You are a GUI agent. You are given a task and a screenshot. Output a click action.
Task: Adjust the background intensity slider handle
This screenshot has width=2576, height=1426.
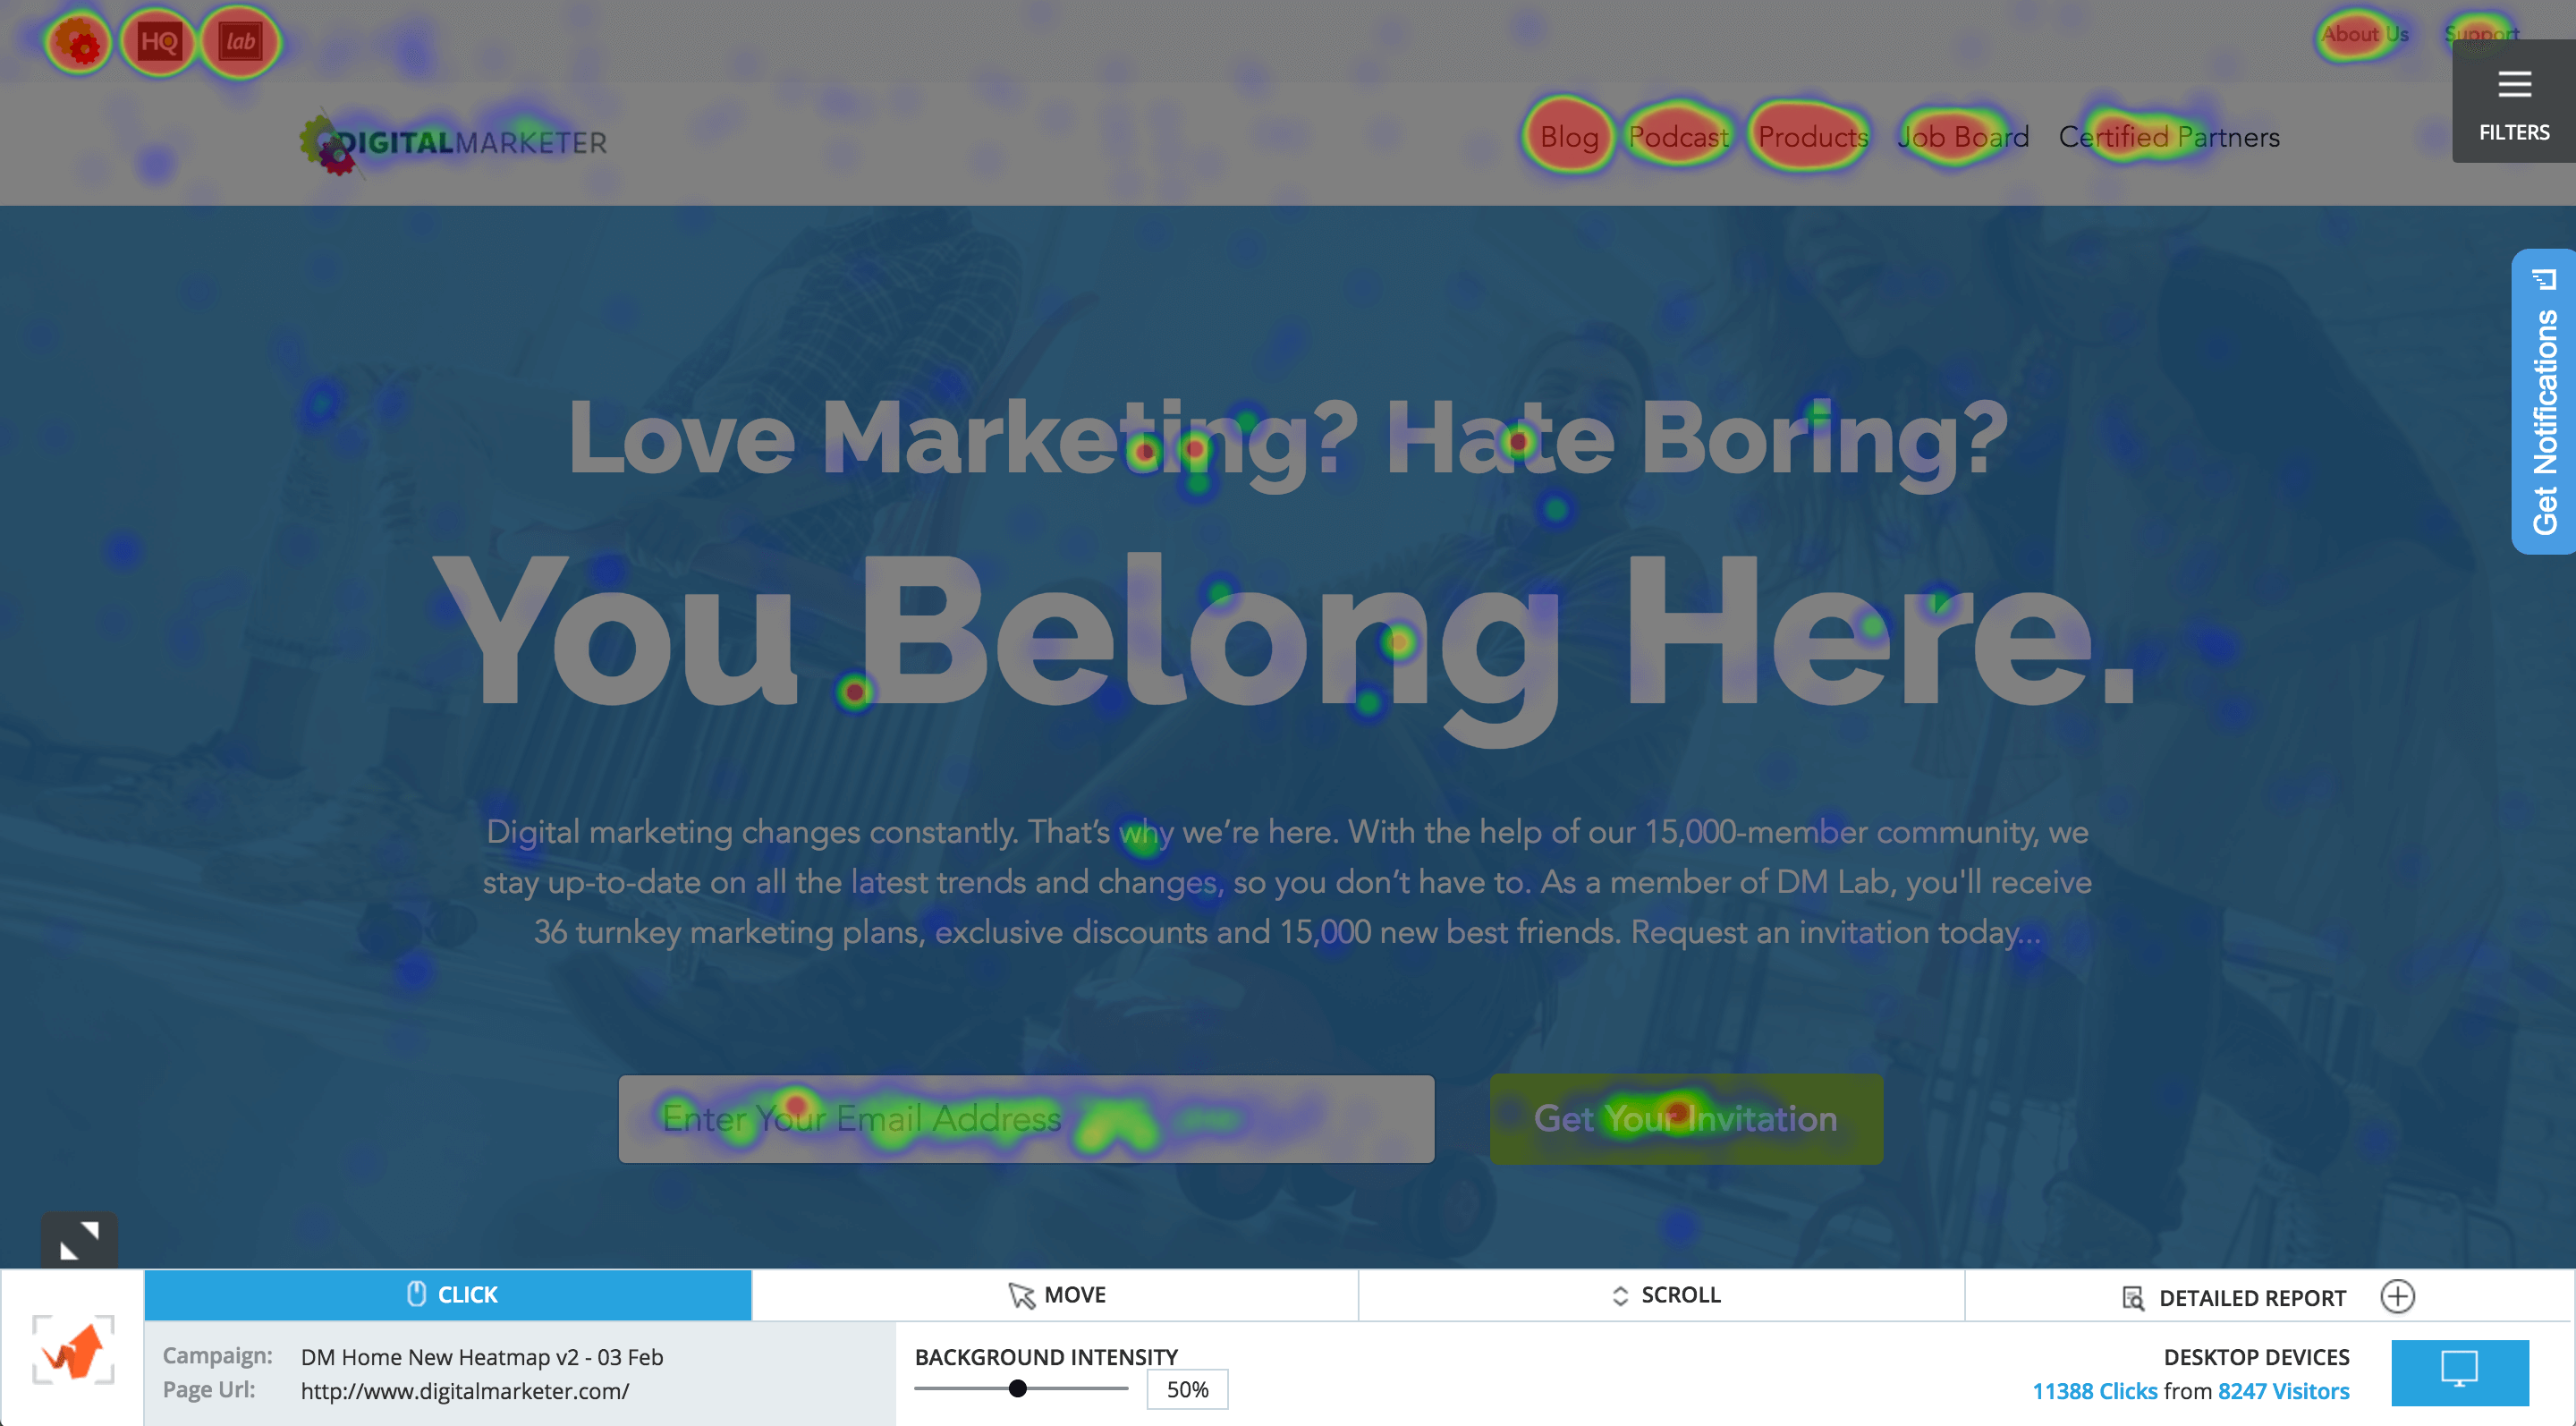(1017, 1388)
